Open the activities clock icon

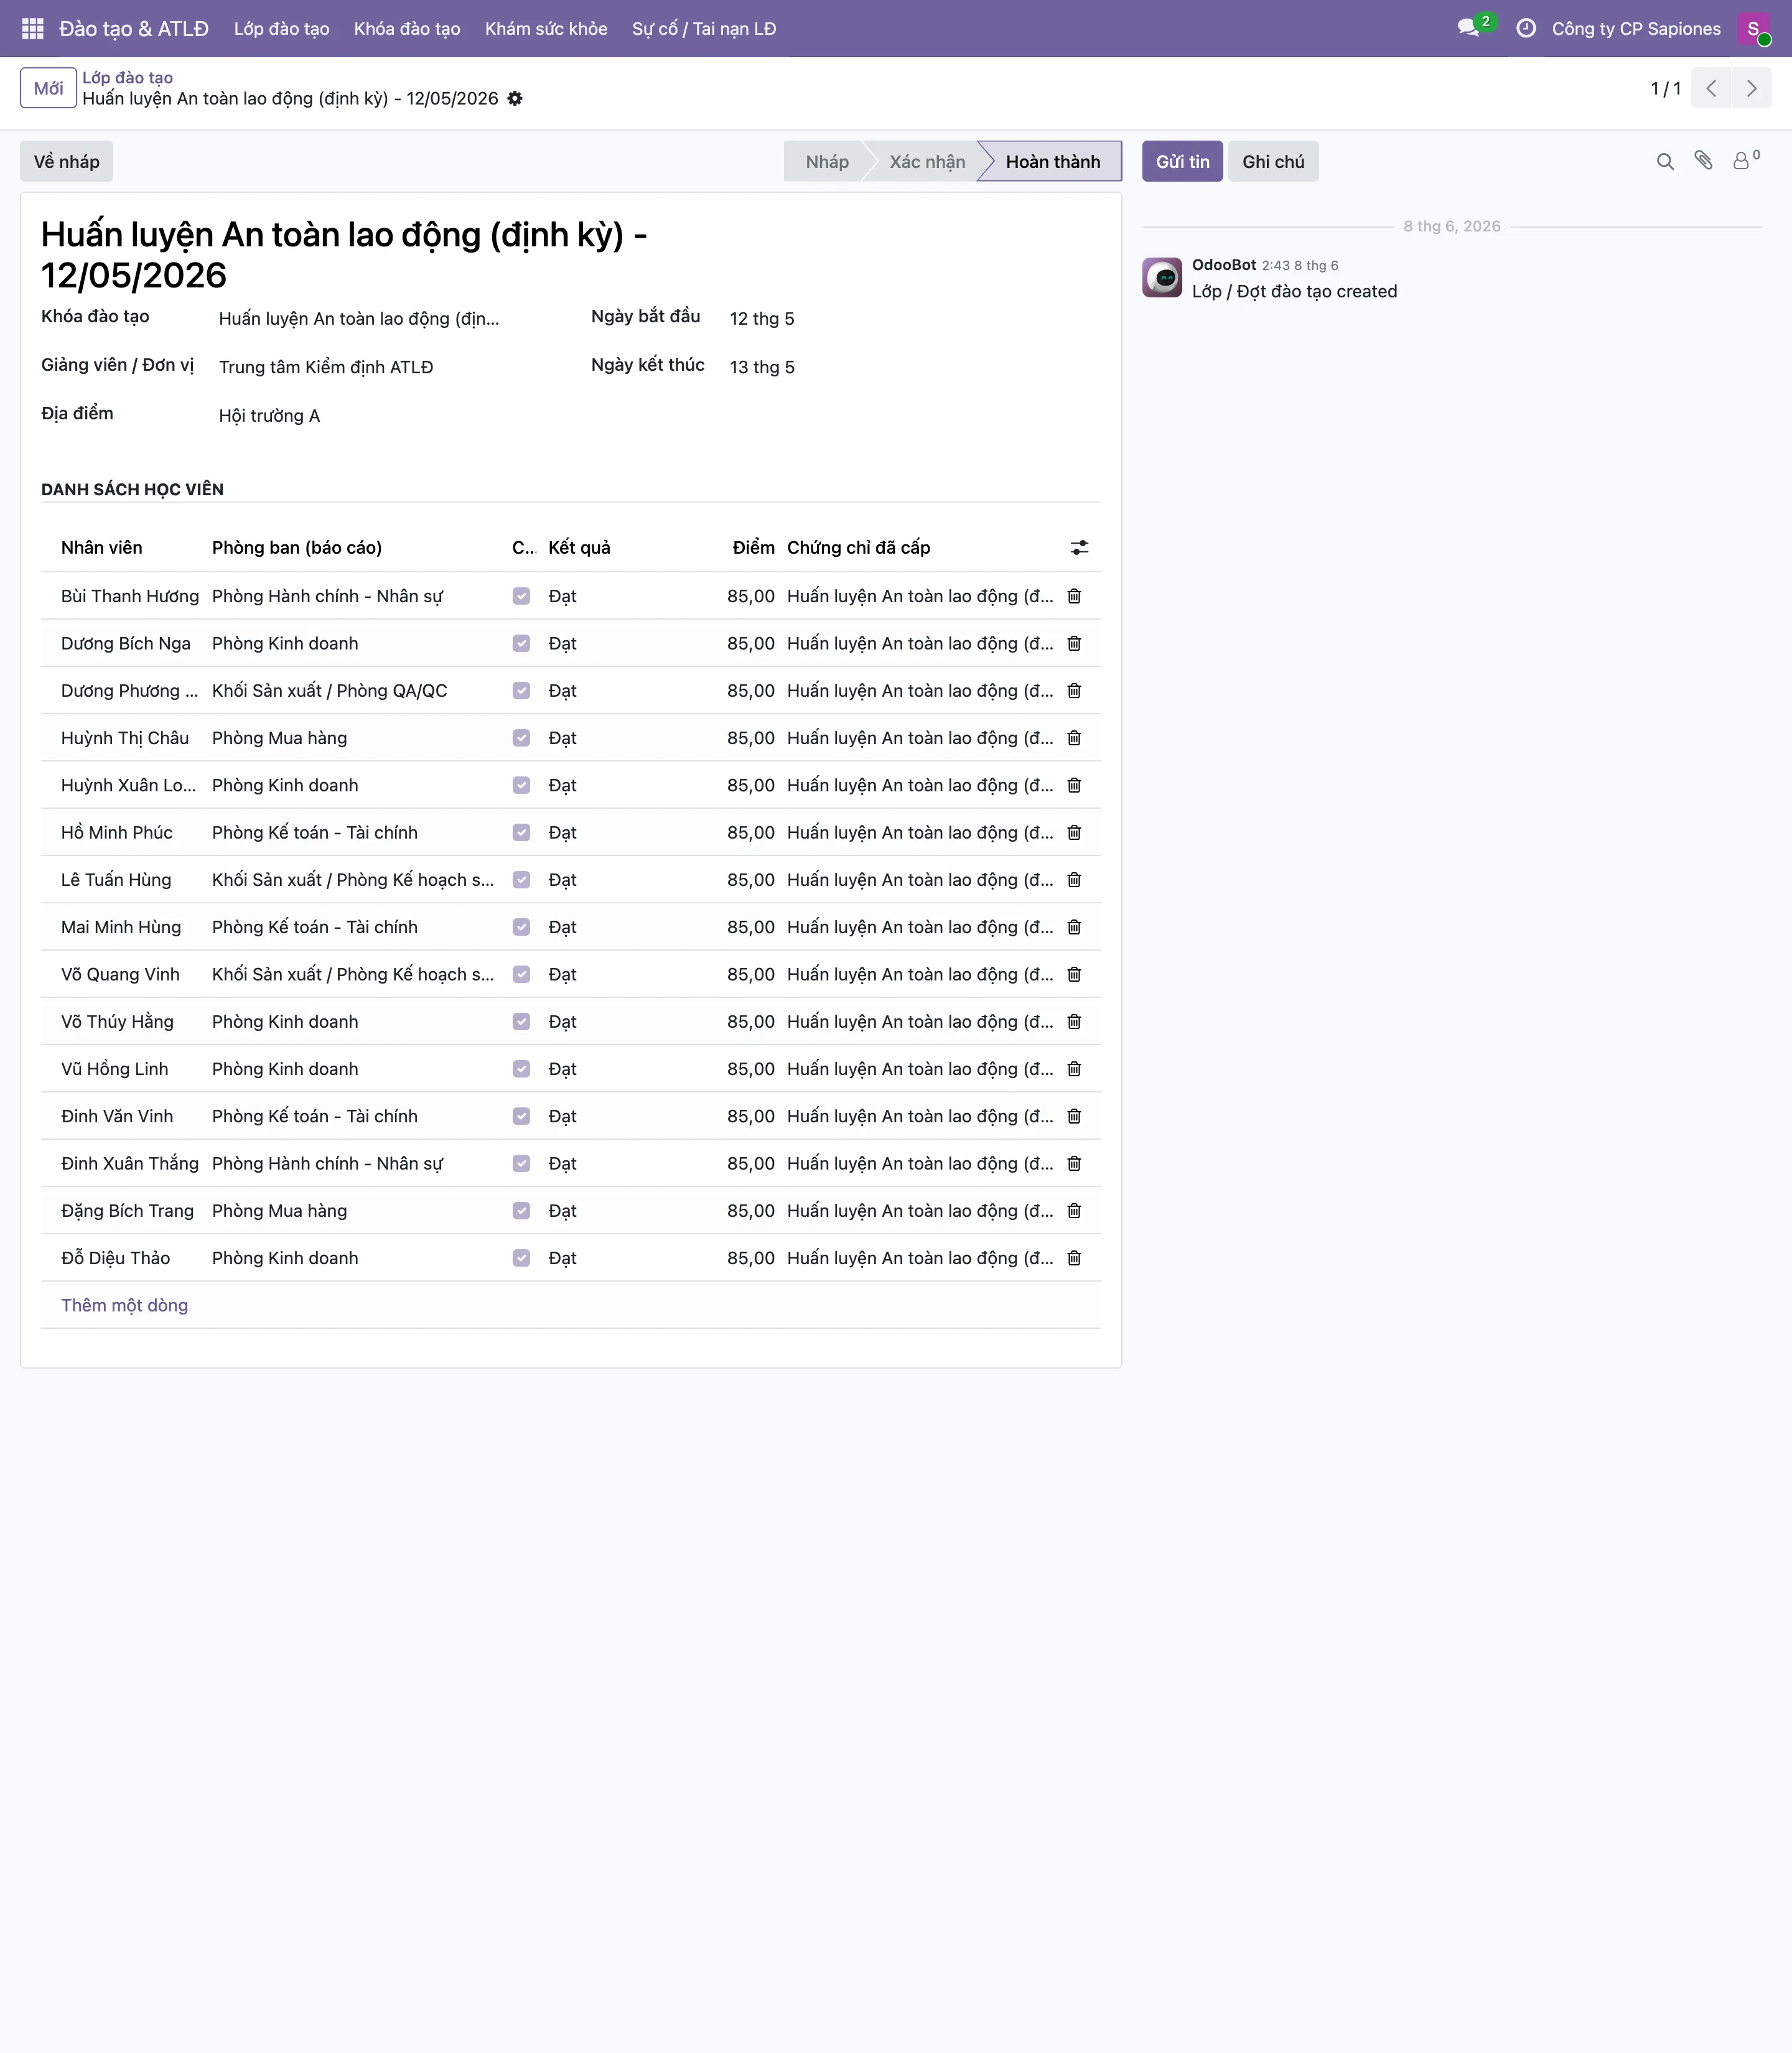(1526, 28)
